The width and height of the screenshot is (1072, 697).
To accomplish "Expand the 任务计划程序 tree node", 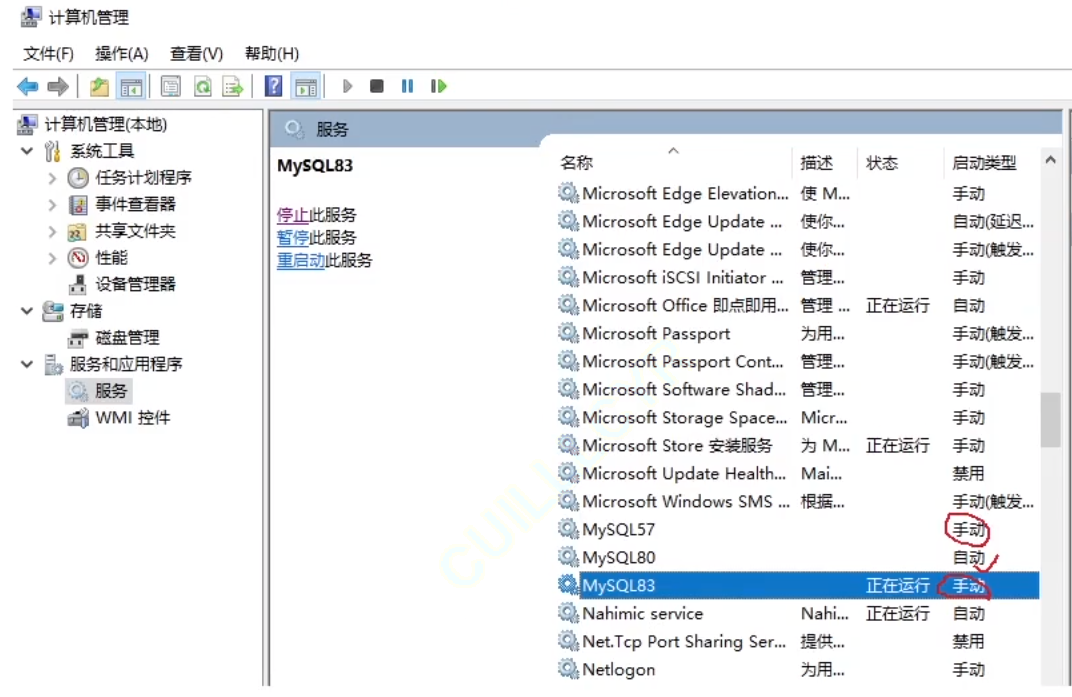I will pyautogui.click(x=52, y=178).
